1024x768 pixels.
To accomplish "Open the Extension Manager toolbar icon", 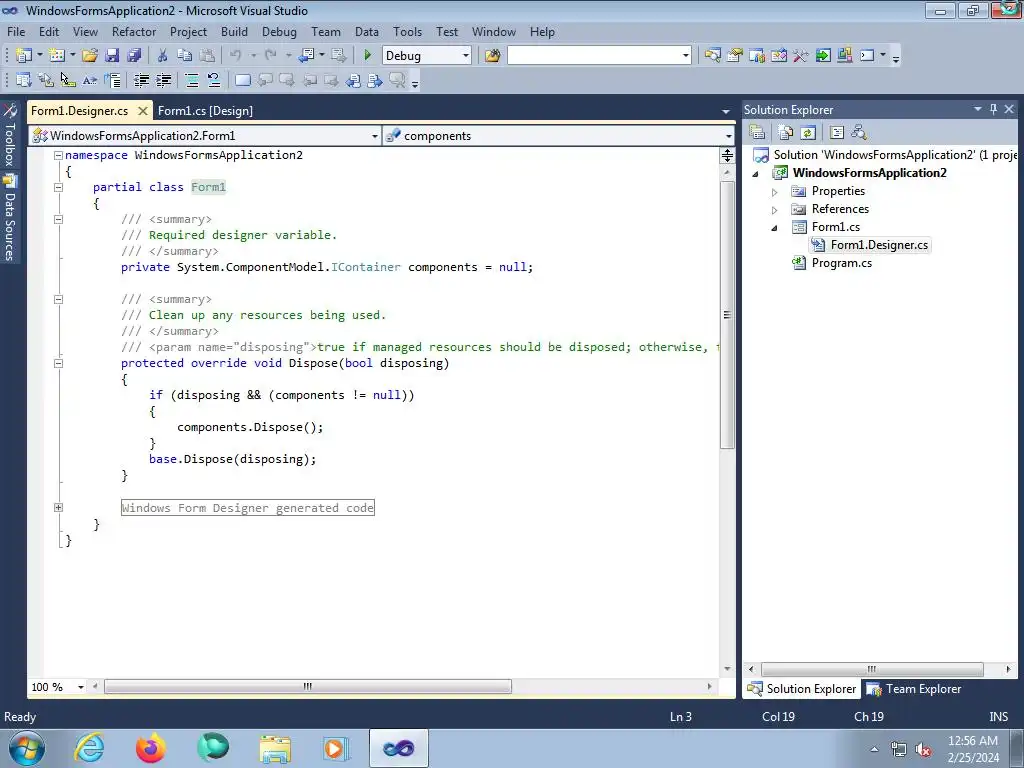I will [x=844, y=56].
